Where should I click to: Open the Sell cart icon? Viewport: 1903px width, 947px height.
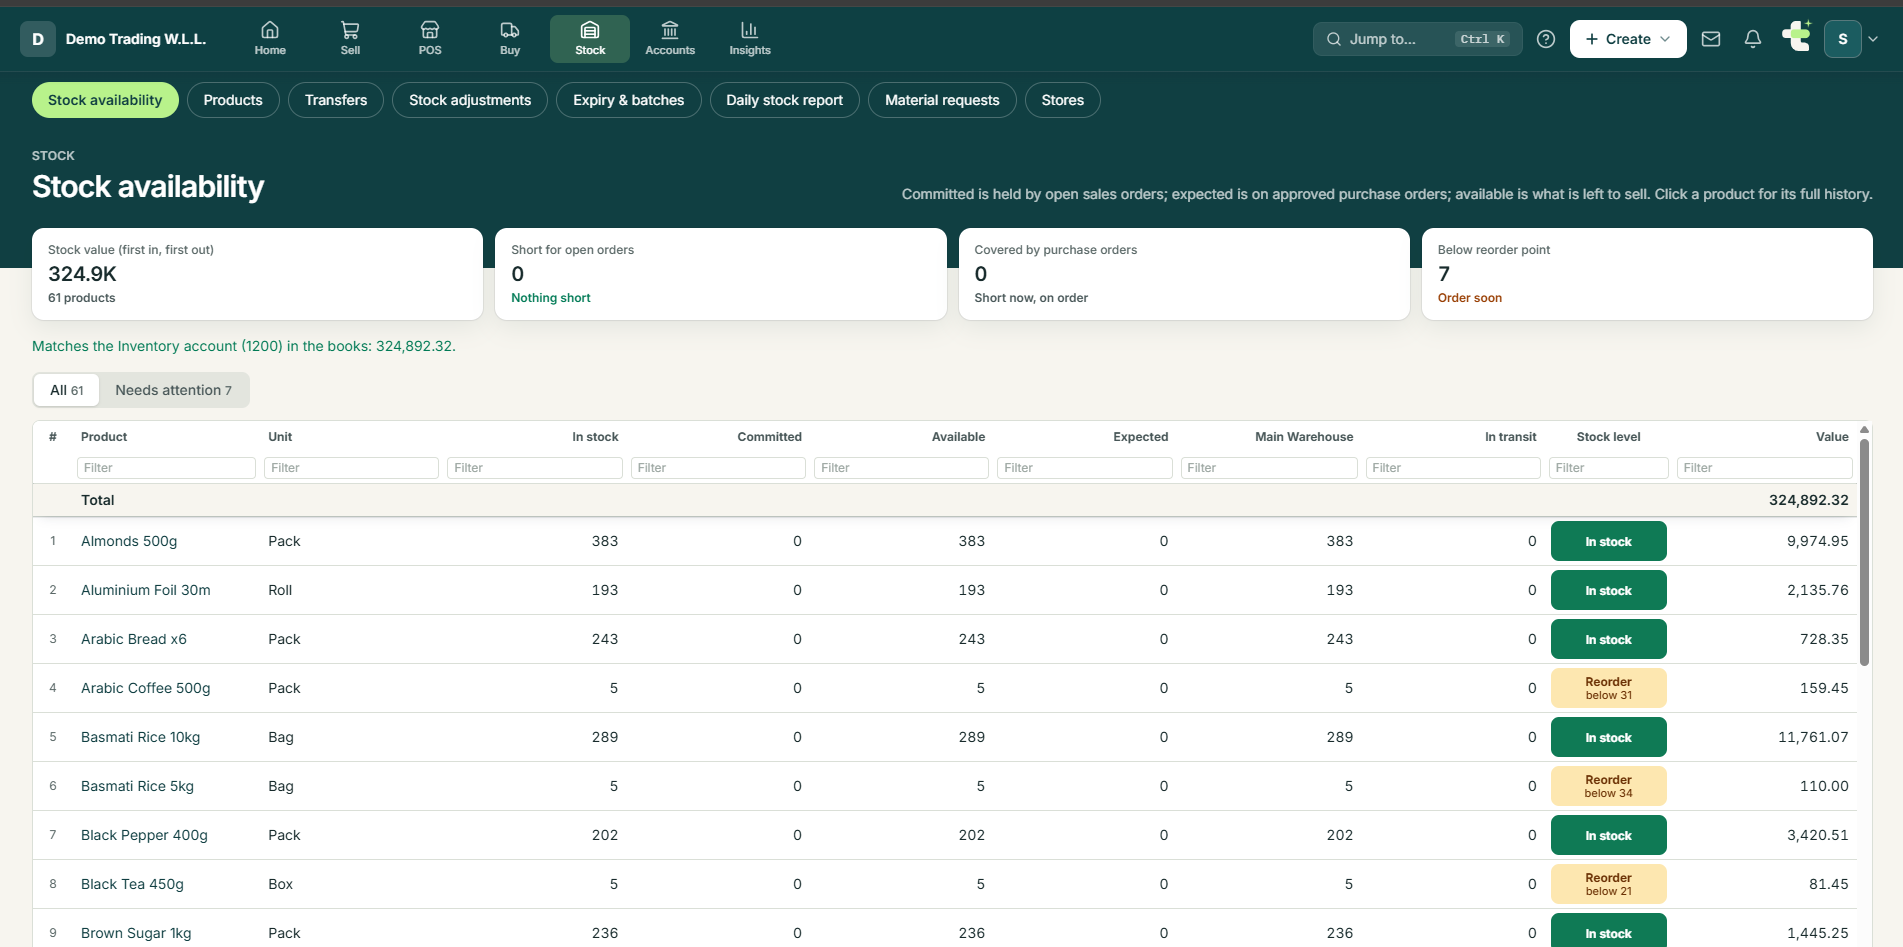[x=350, y=39]
